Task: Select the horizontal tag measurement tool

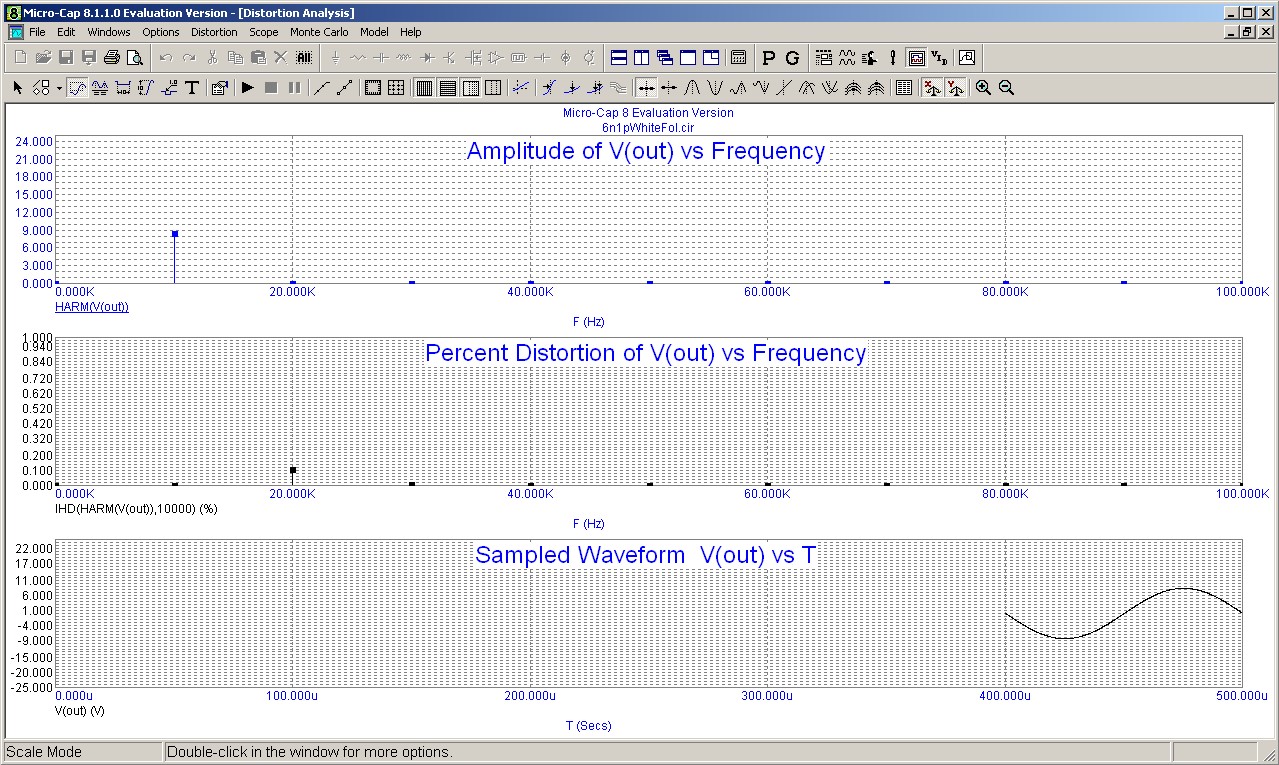Action: coord(124,88)
